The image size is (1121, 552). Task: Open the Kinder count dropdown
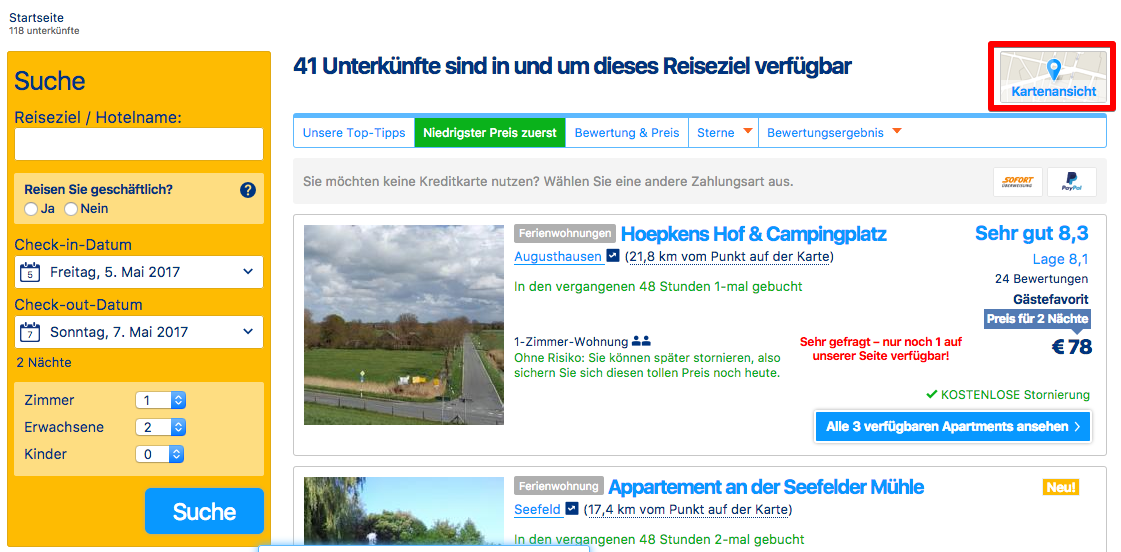click(x=161, y=454)
